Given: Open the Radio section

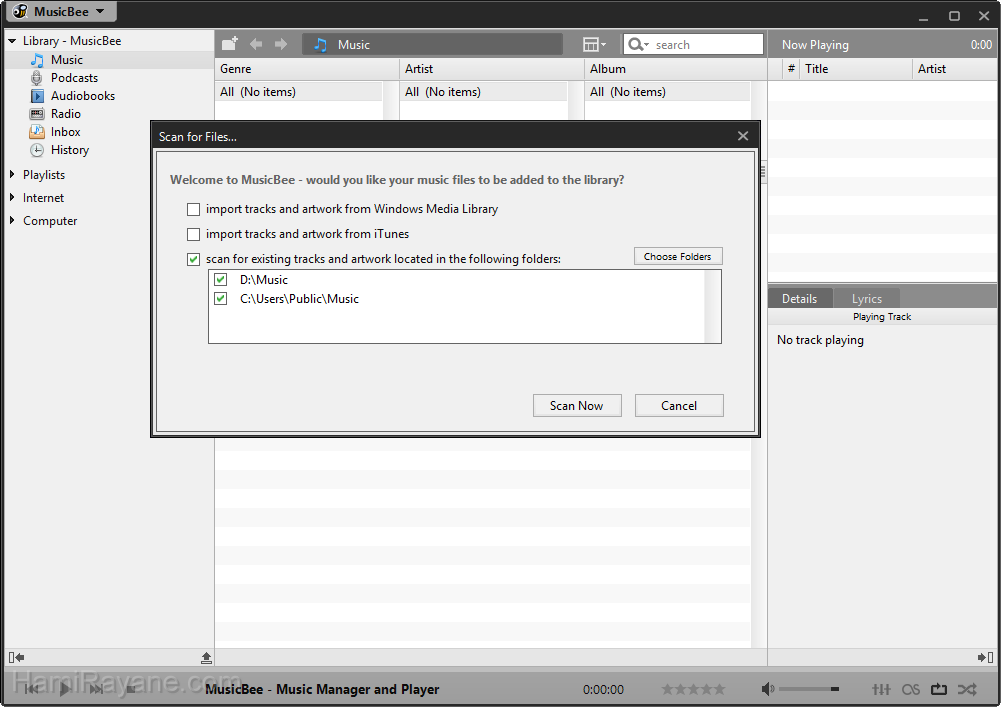Looking at the screenshot, I should tap(66, 114).
